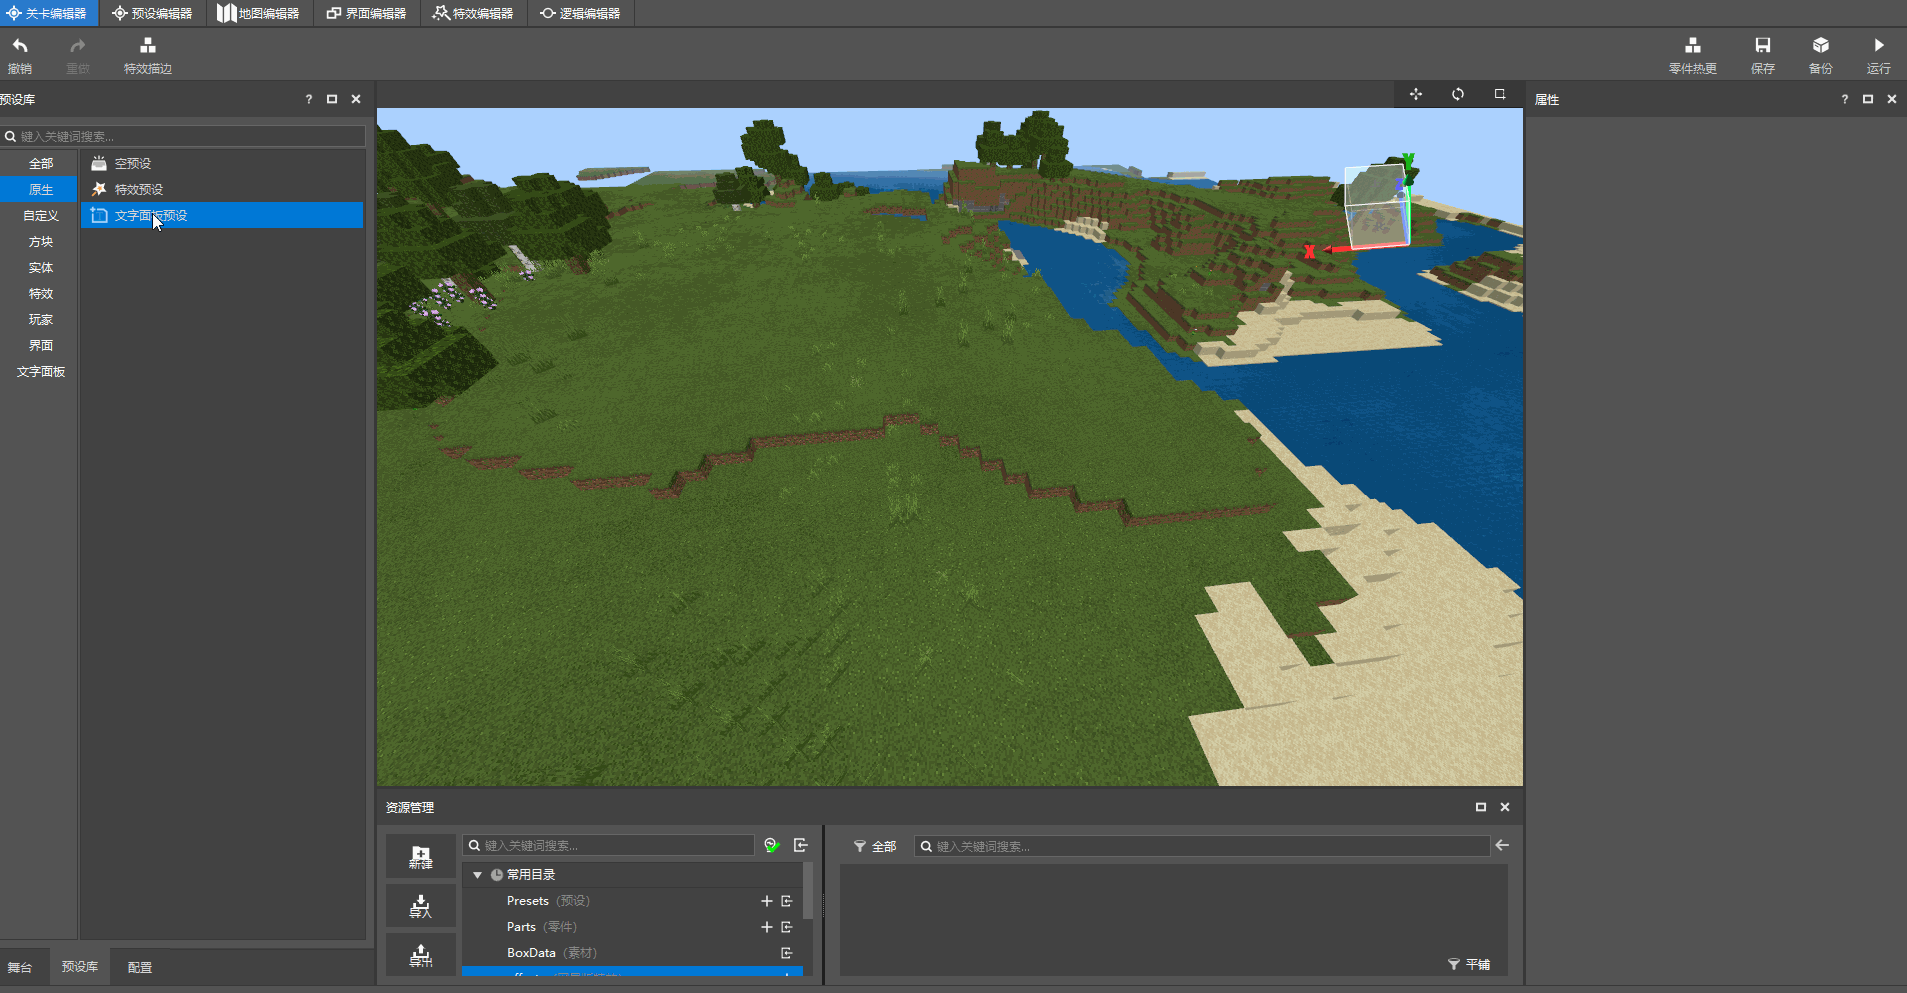The width and height of the screenshot is (1907, 993).
Task: Click the 导出 export button
Action: [x=421, y=954]
